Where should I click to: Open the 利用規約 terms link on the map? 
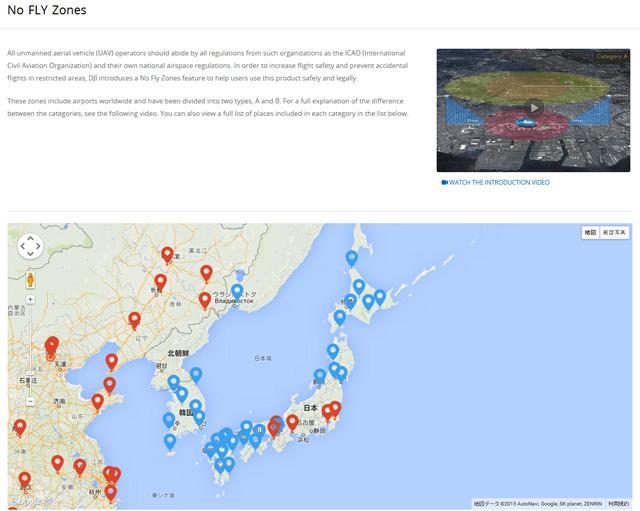618,504
